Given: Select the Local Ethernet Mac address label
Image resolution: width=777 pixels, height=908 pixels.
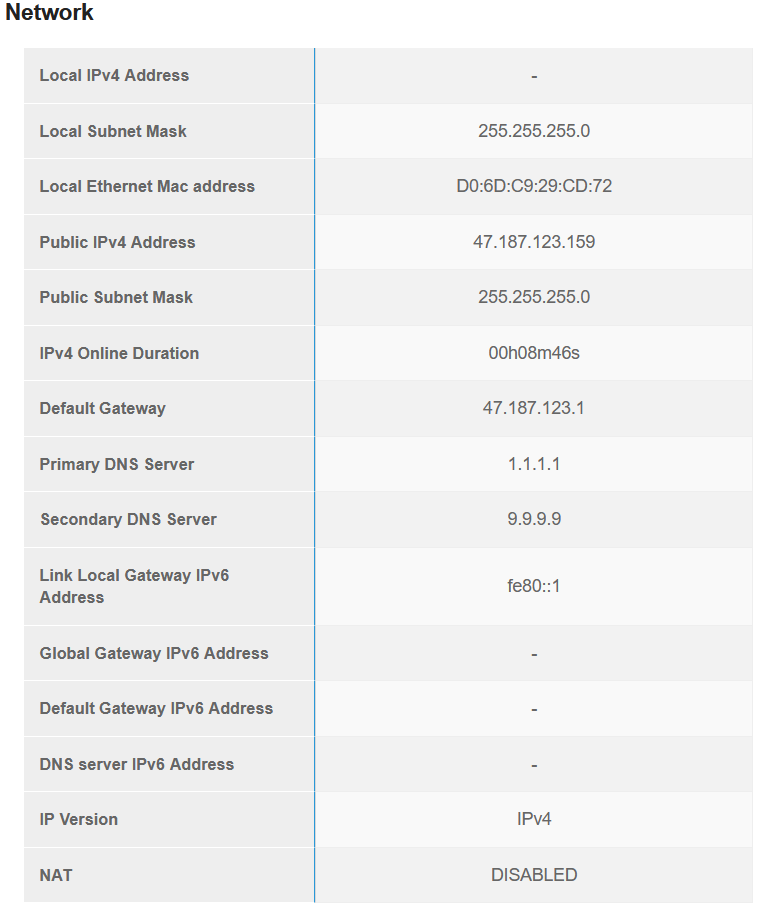Looking at the screenshot, I should click(x=147, y=186).
